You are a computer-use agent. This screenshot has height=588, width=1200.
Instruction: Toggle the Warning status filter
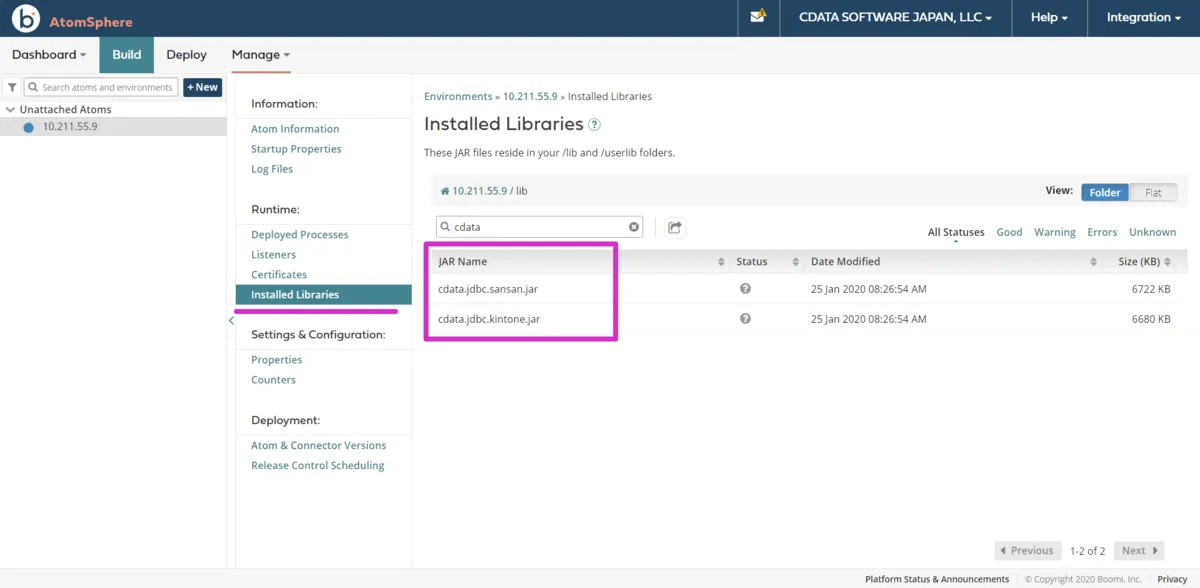(x=1054, y=231)
